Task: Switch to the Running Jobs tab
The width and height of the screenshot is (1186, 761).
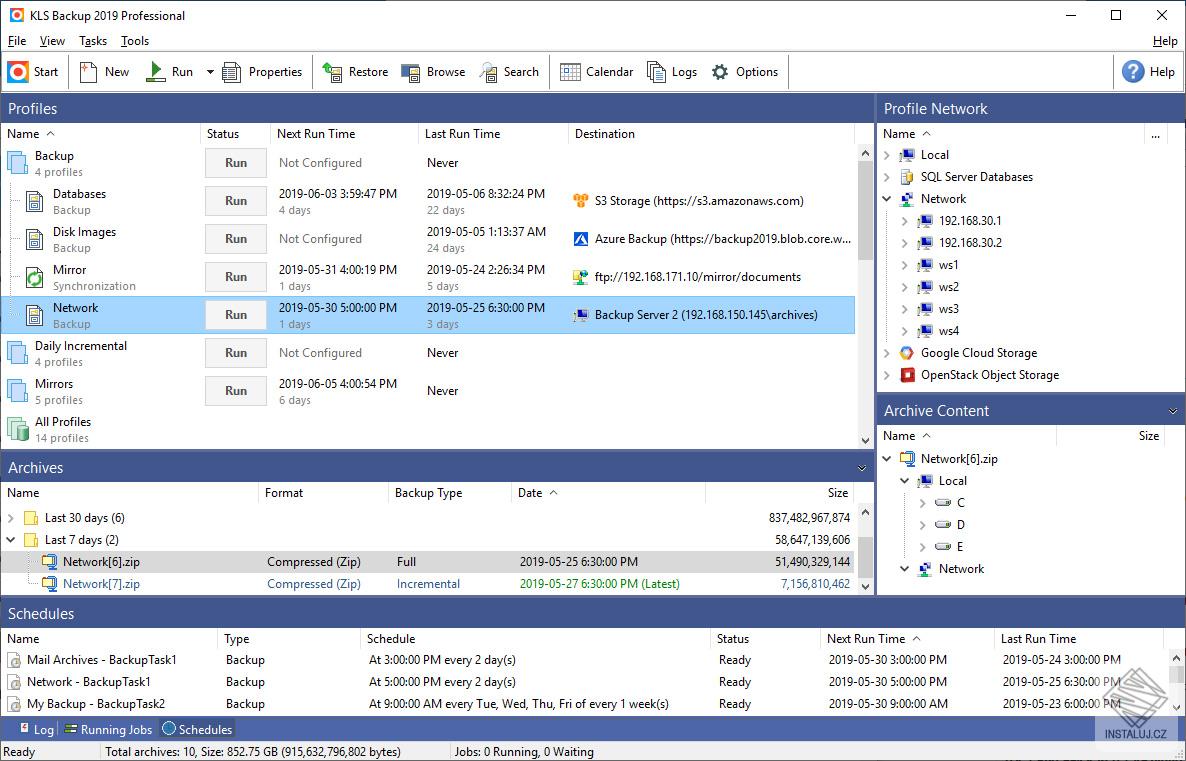Action: point(108,730)
